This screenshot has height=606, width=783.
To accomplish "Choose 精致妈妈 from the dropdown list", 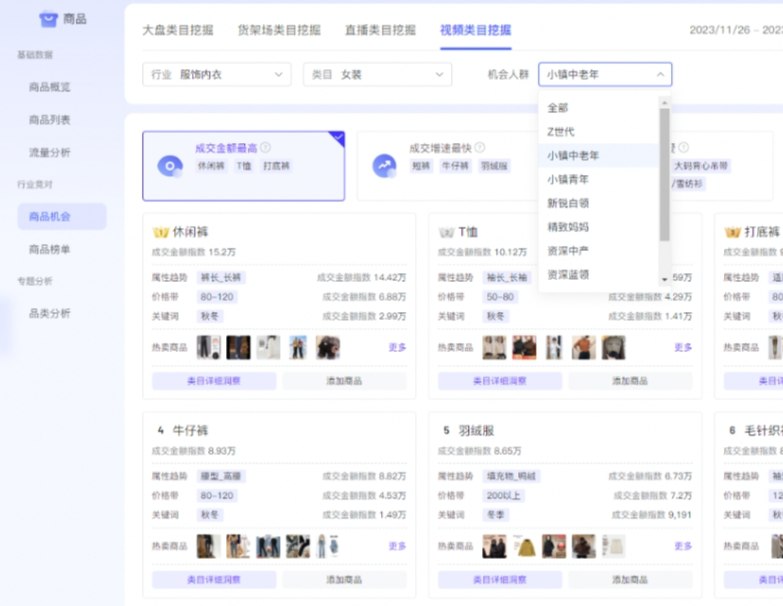I will pyautogui.click(x=568, y=227).
